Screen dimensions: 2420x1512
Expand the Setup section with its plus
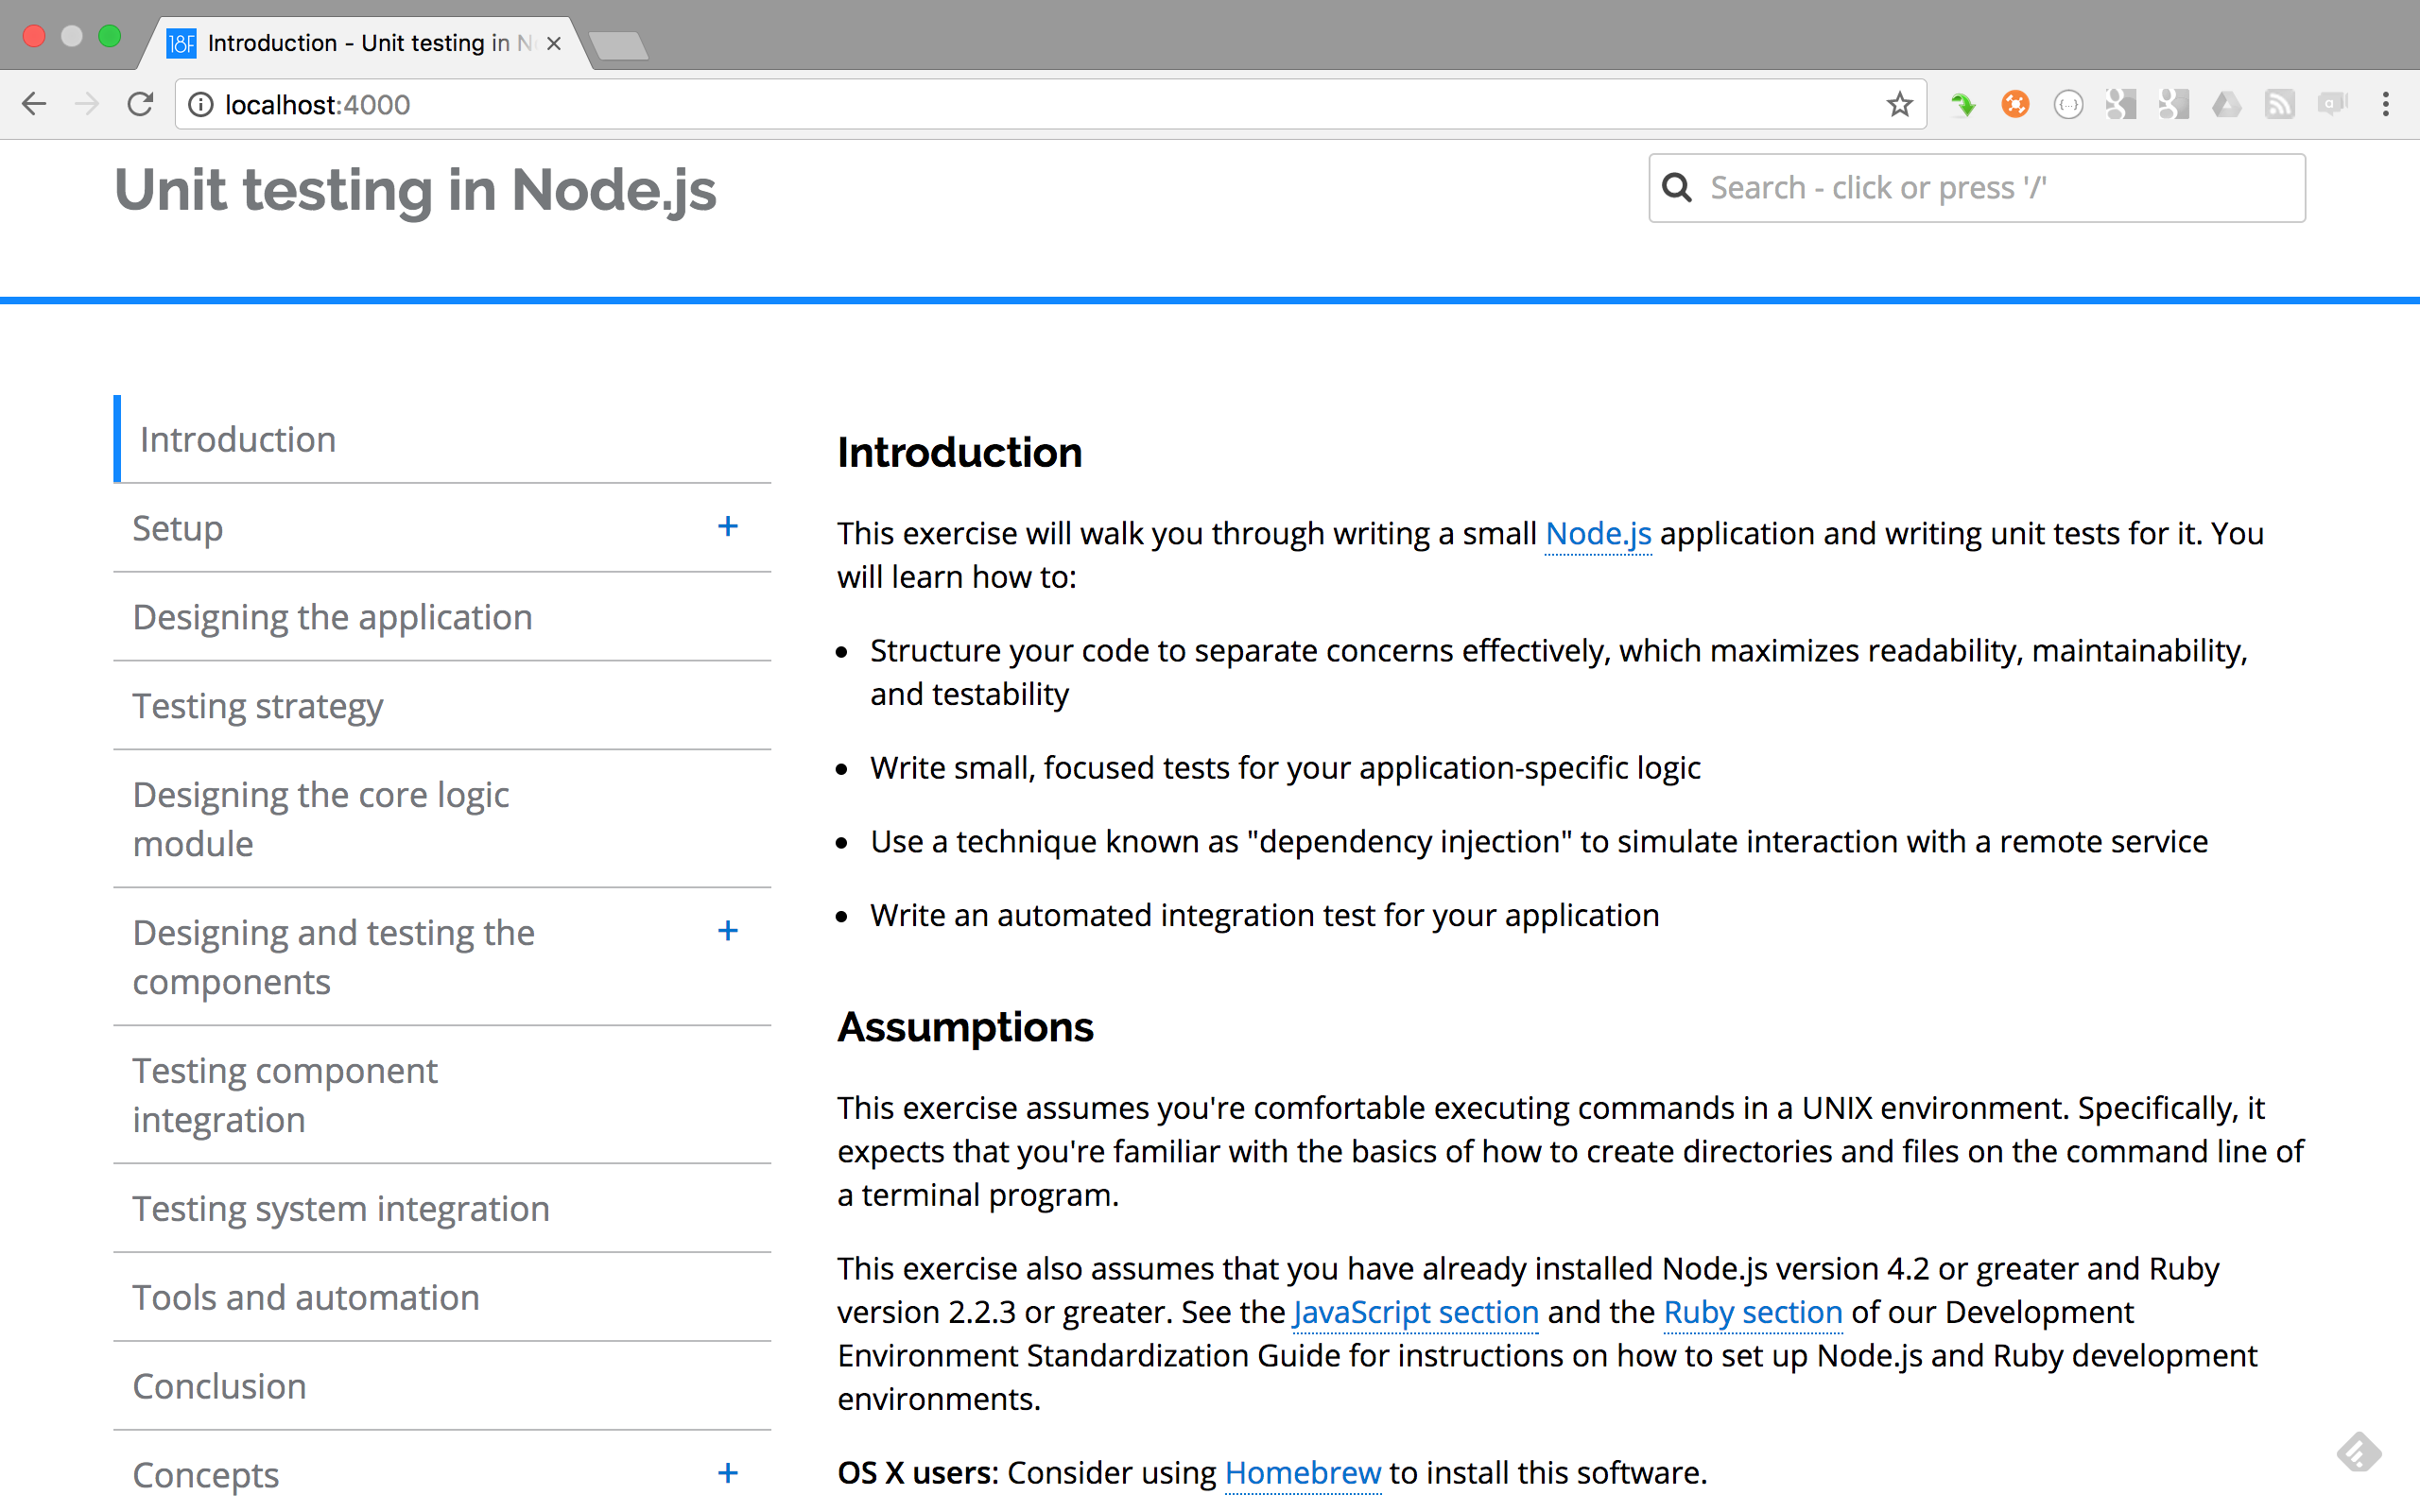coord(728,527)
